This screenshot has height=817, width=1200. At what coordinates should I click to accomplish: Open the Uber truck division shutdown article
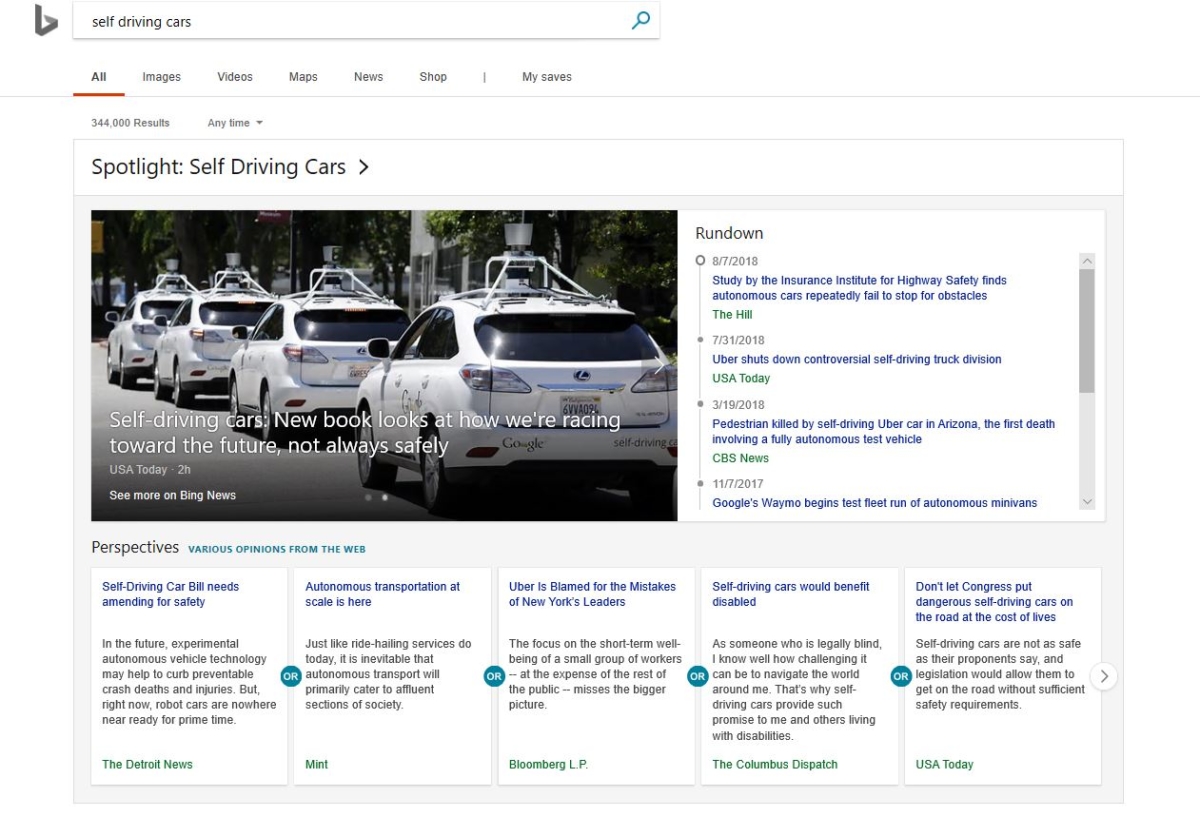(855, 359)
